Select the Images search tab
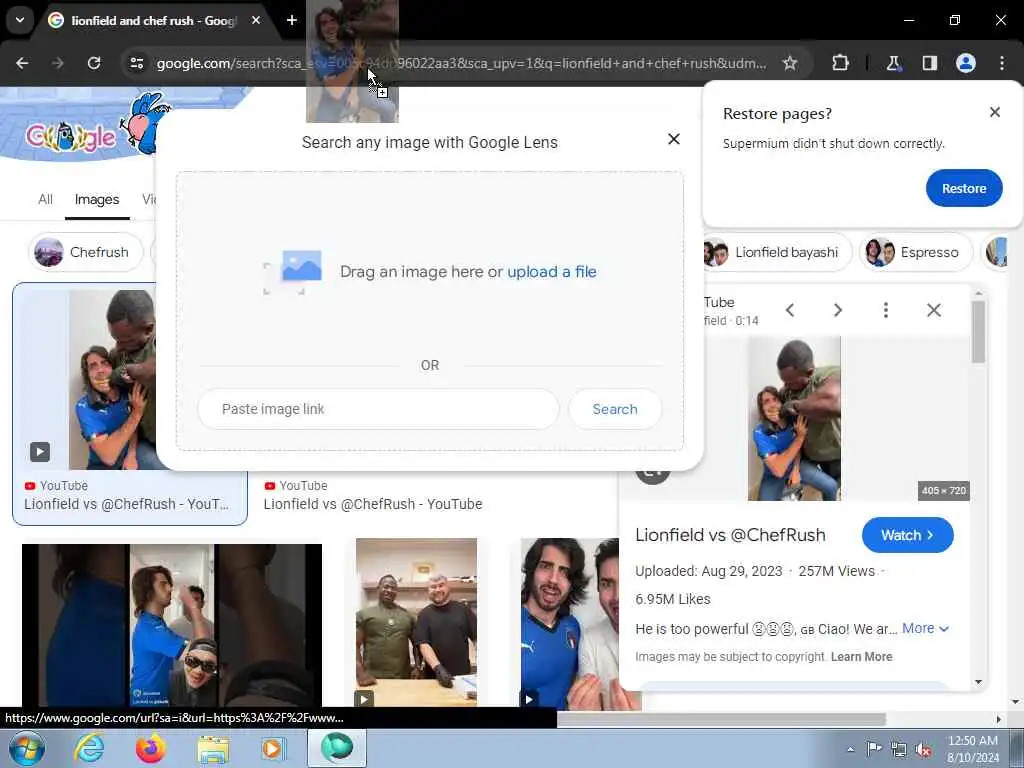This screenshot has height=768, width=1024. (97, 199)
